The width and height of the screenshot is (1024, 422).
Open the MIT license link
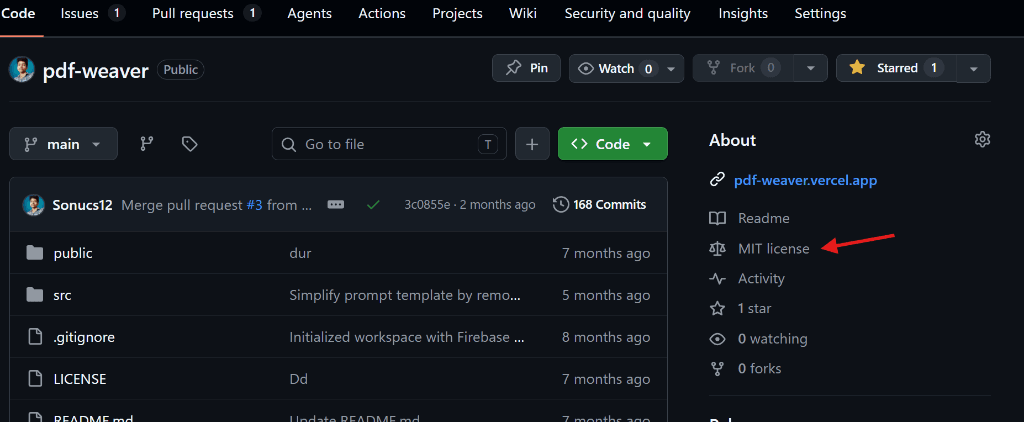click(773, 248)
